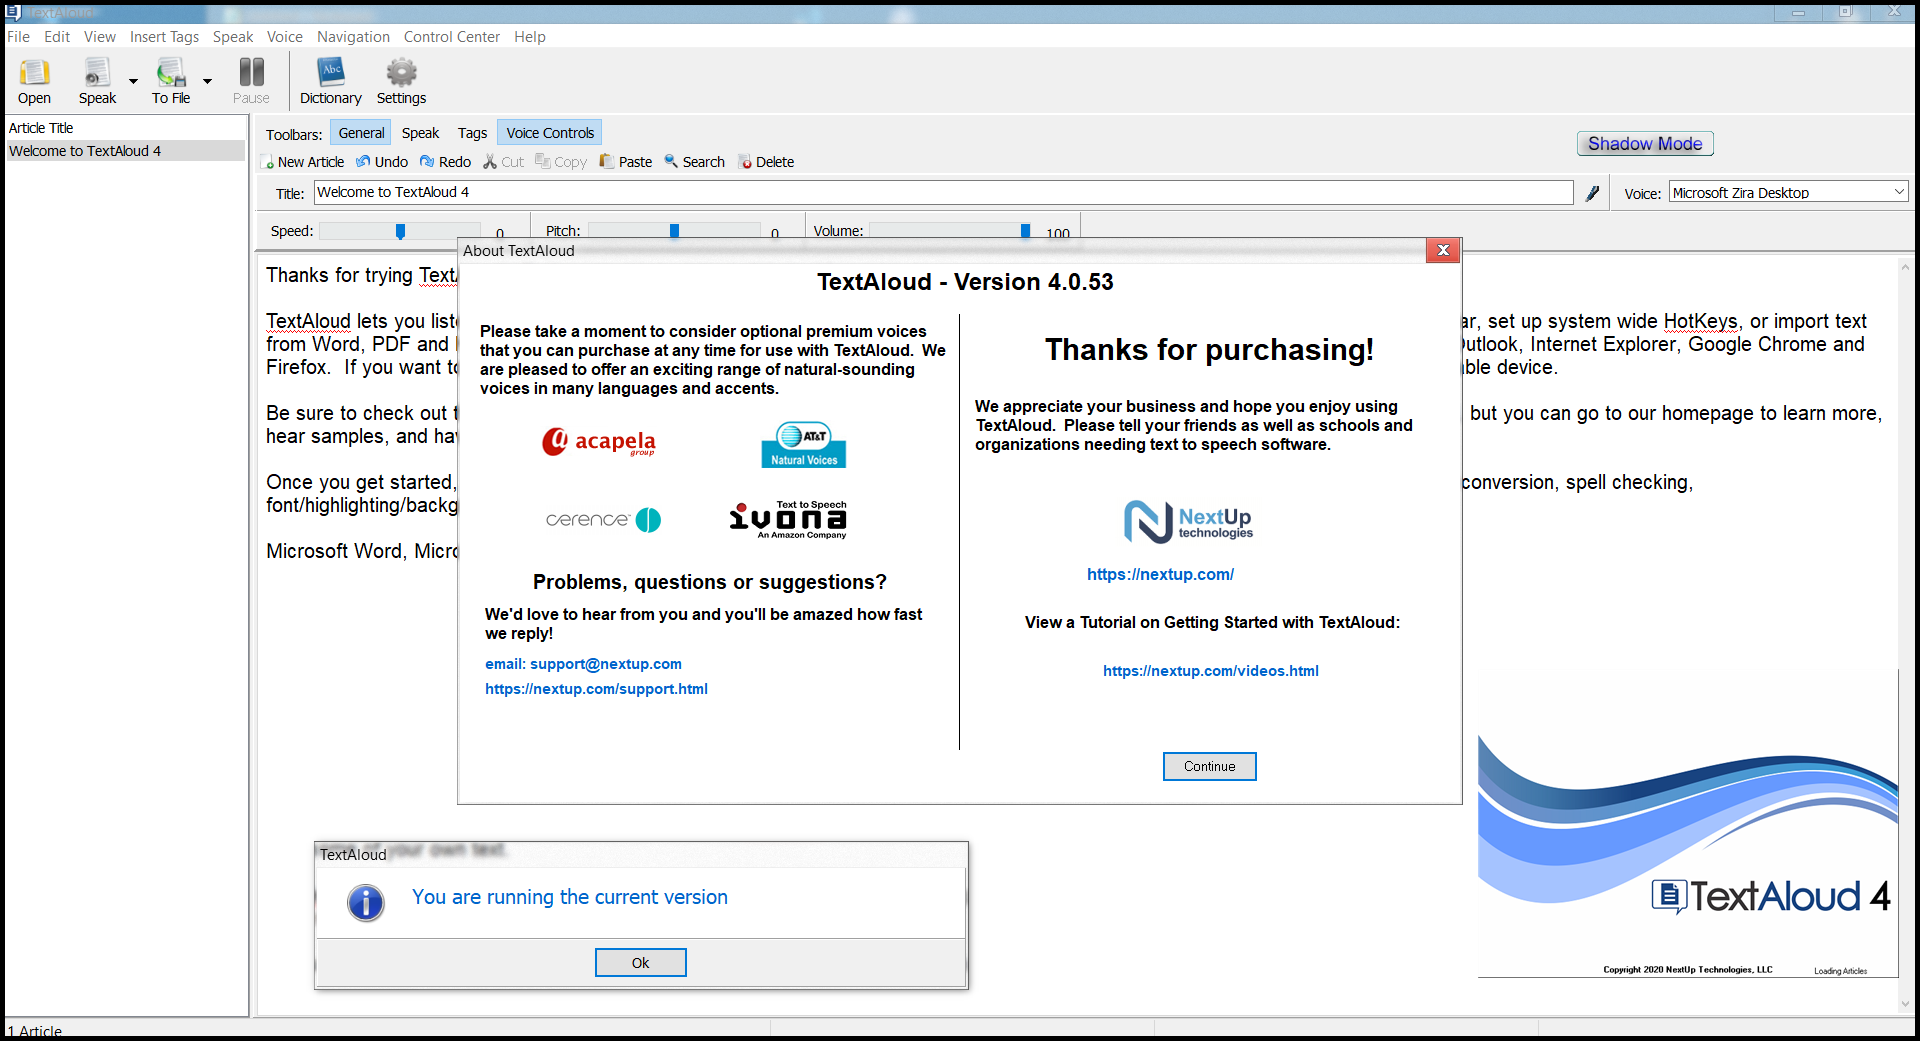1920x1041 pixels.
Task: Open the File menu
Action: [18, 36]
